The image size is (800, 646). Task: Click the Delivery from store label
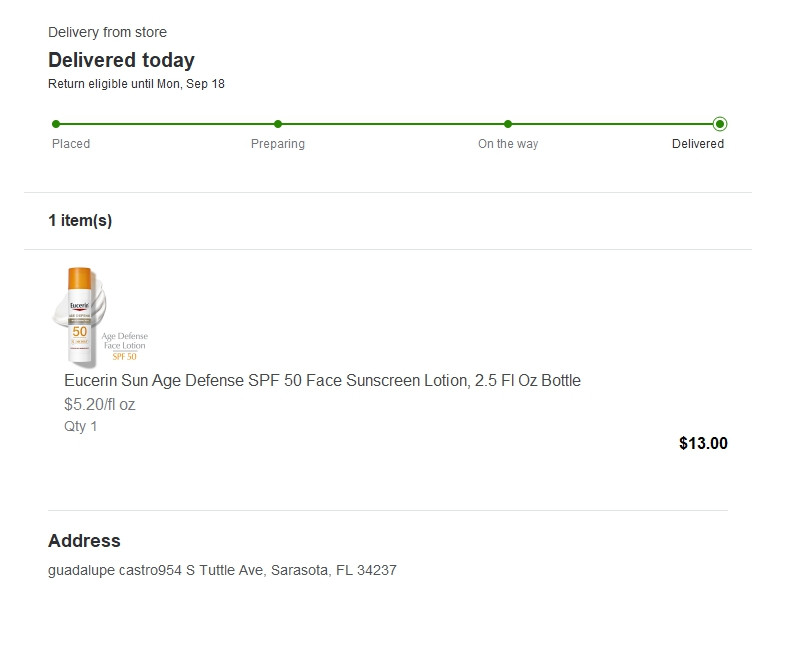click(x=107, y=33)
